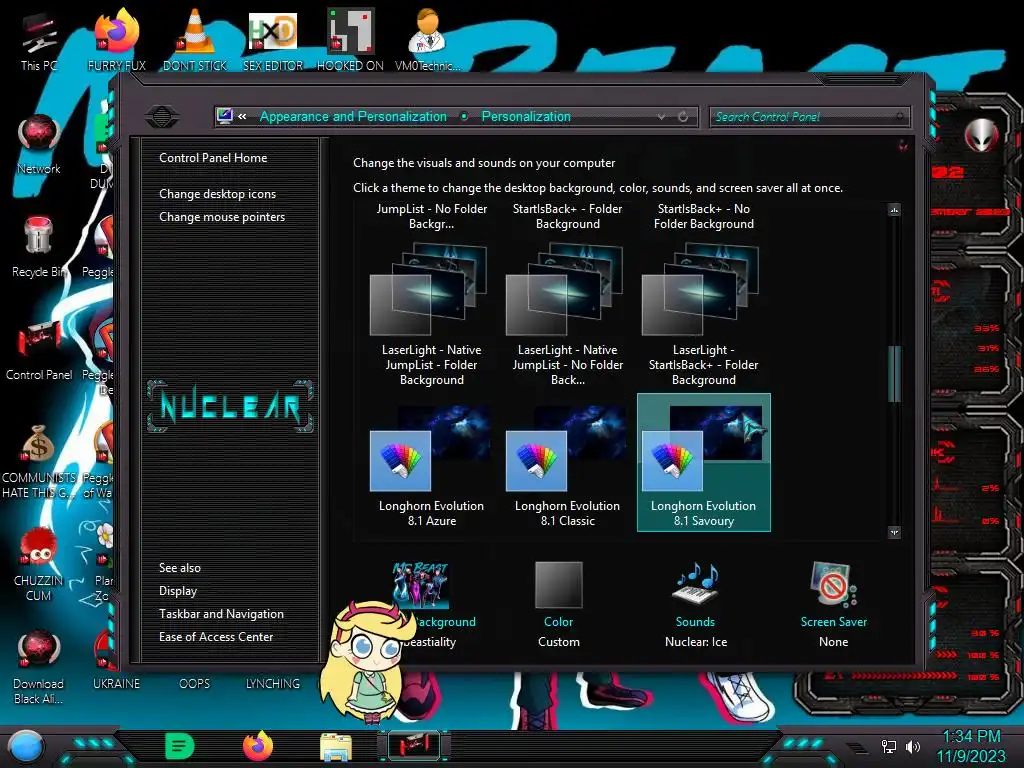The height and width of the screenshot is (768, 1024).
Task: Refresh the Control Panel address bar
Action: [683, 117]
